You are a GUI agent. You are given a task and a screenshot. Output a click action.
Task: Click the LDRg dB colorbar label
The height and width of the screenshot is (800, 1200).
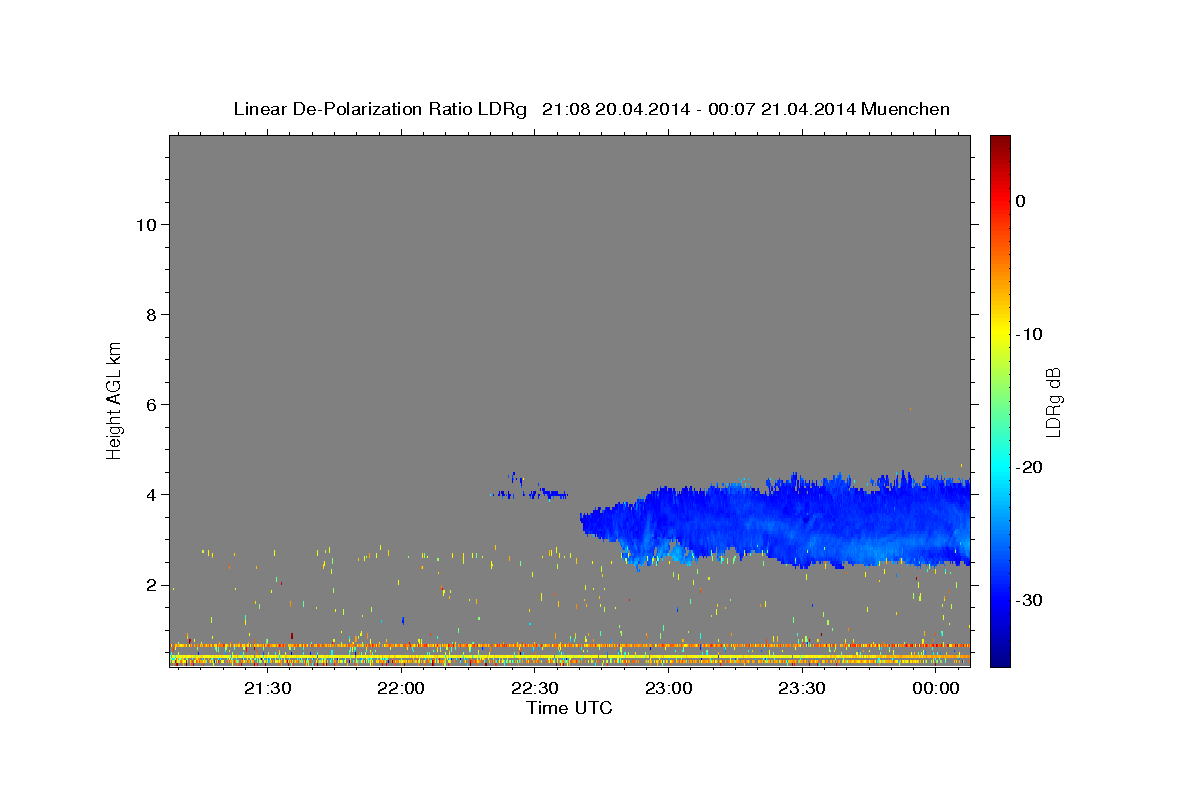(x=1053, y=401)
